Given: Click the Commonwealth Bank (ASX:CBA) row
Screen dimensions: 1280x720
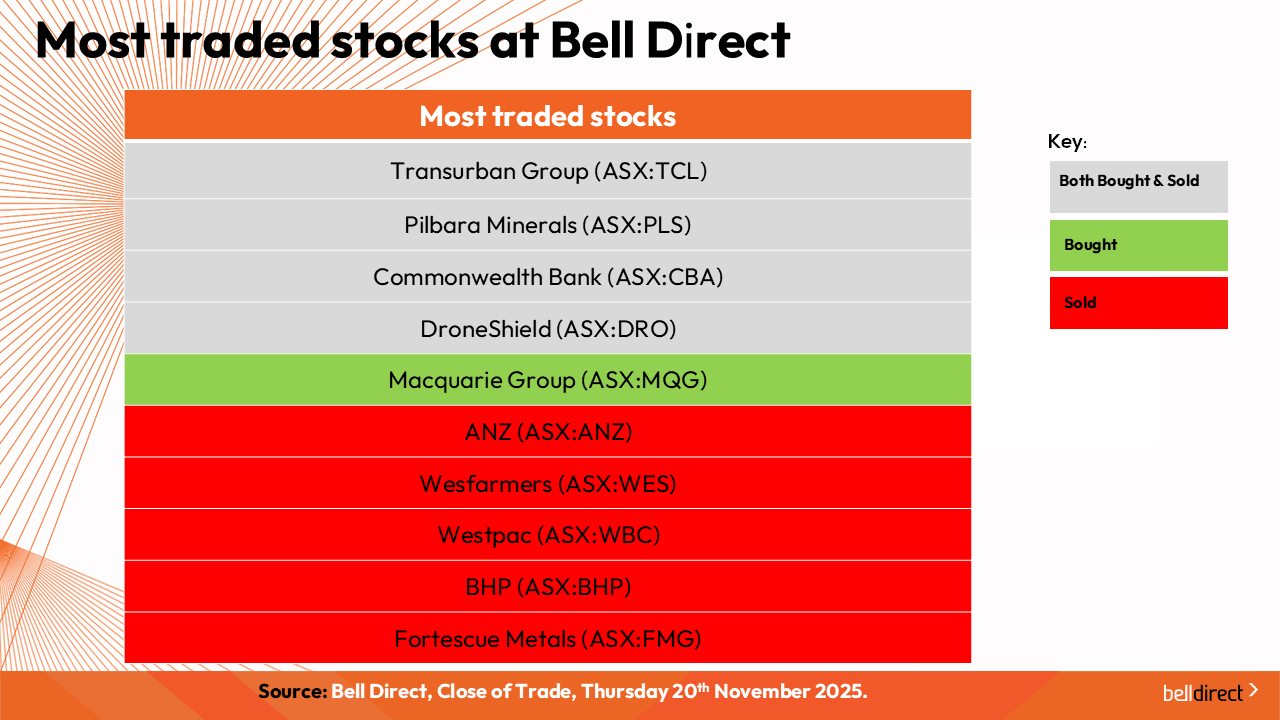Looking at the screenshot, I should 548,277.
